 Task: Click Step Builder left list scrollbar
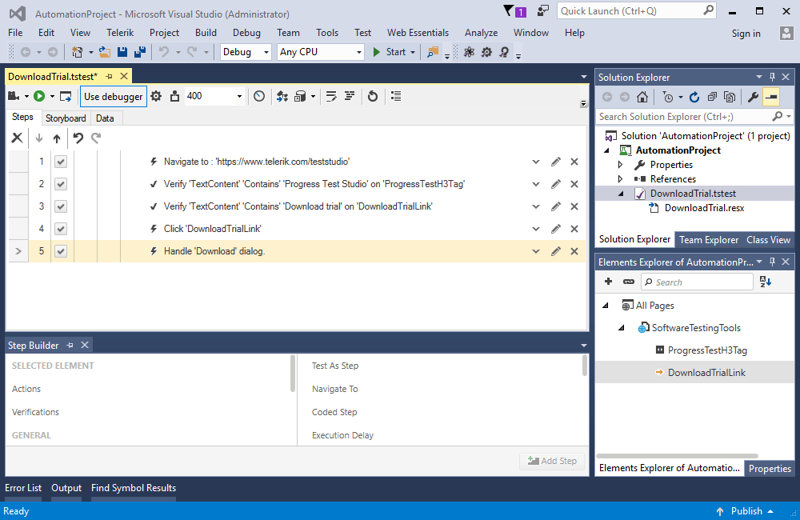pyautogui.click(x=293, y=374)
